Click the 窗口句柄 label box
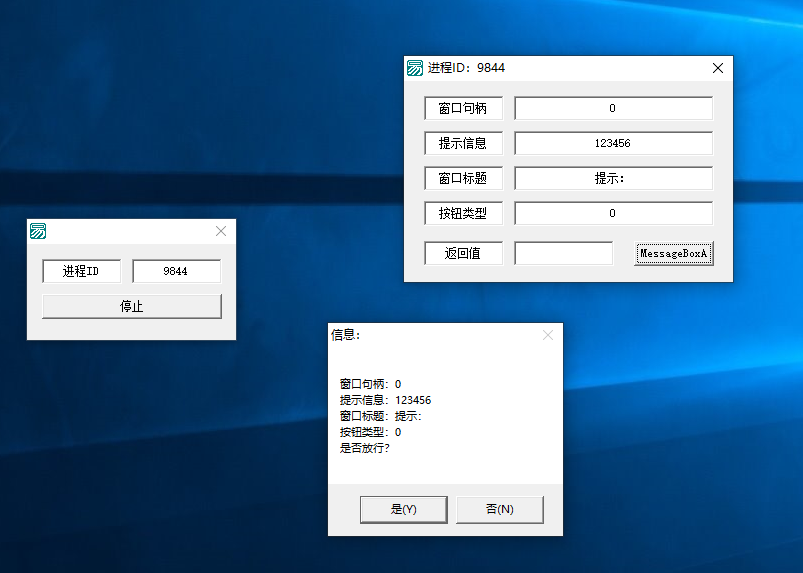Image resolution: width=803 pixels, height=573 pixels. point(463,108)
